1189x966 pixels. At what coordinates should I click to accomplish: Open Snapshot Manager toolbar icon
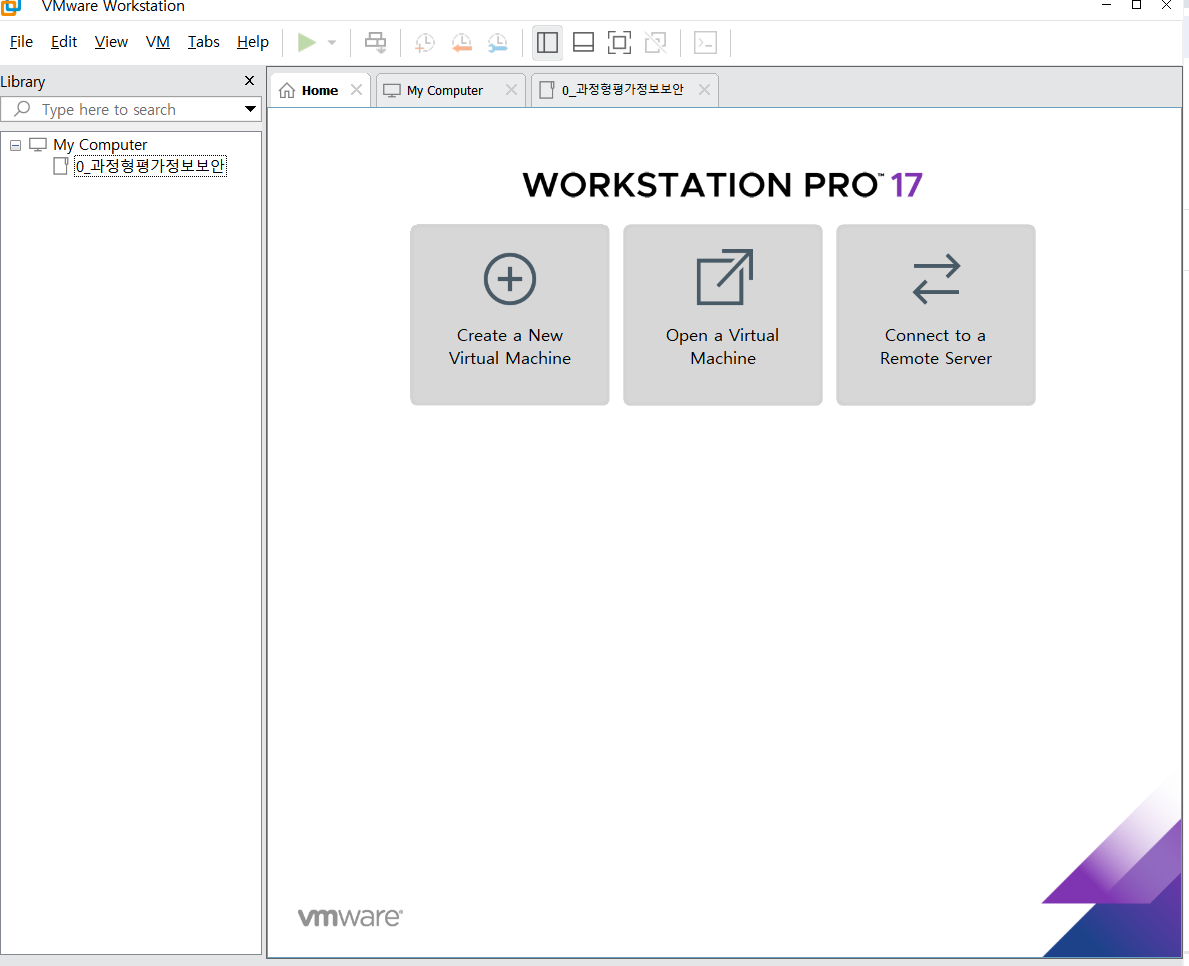(x=497, y=42)
